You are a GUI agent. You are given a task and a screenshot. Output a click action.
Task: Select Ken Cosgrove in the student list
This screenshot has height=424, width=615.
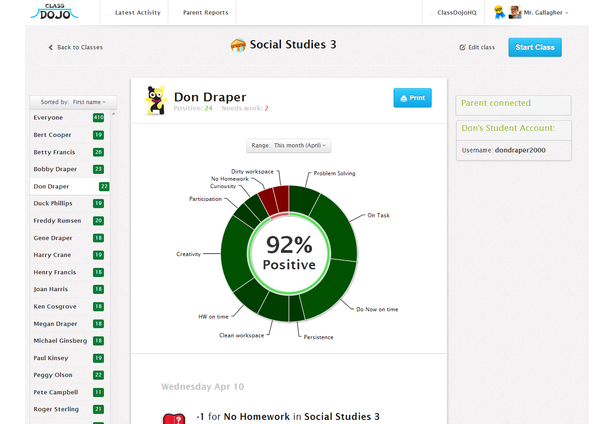pos(70,307)
